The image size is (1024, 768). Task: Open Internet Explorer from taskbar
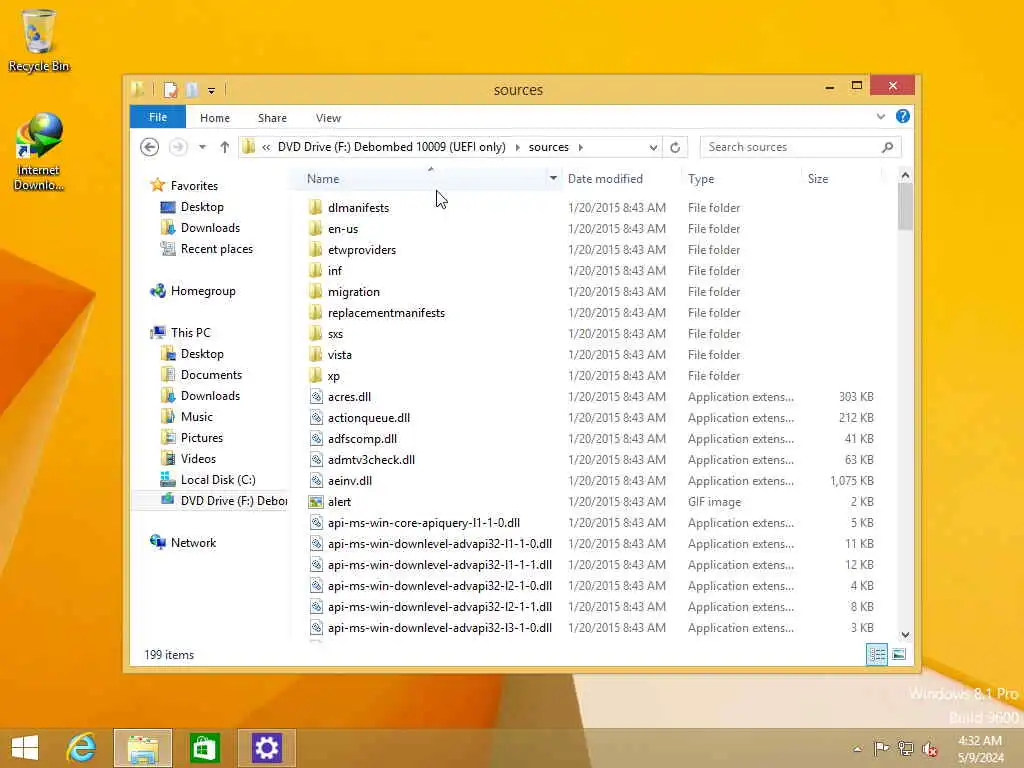[x=81, y=748]
